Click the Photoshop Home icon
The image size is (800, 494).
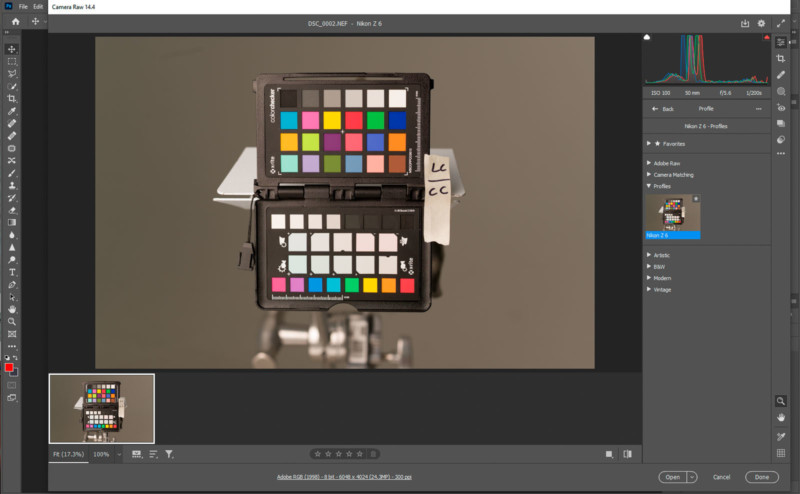(x=16, y=21)
